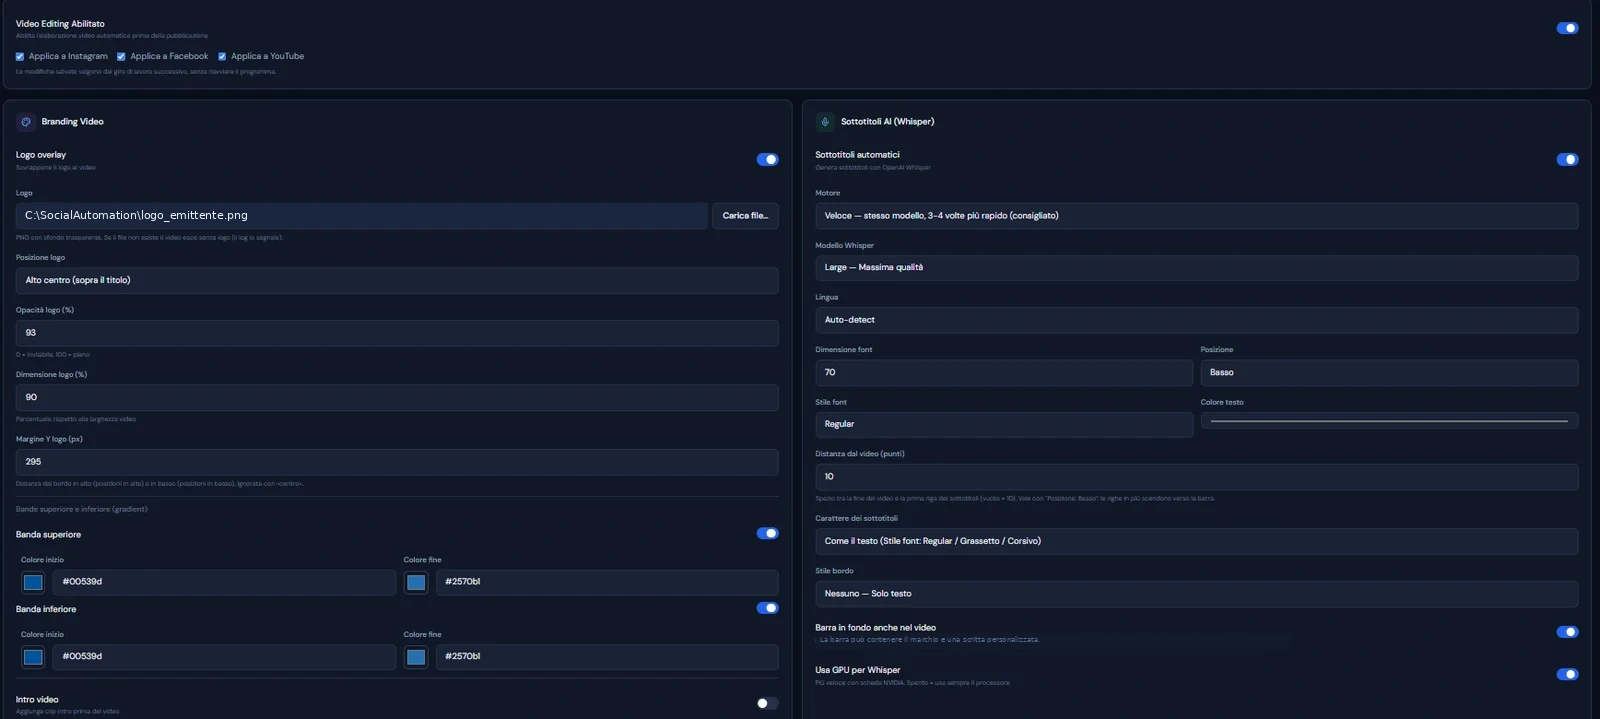Uncheck Applica a YouTube

tap(222, 57)
